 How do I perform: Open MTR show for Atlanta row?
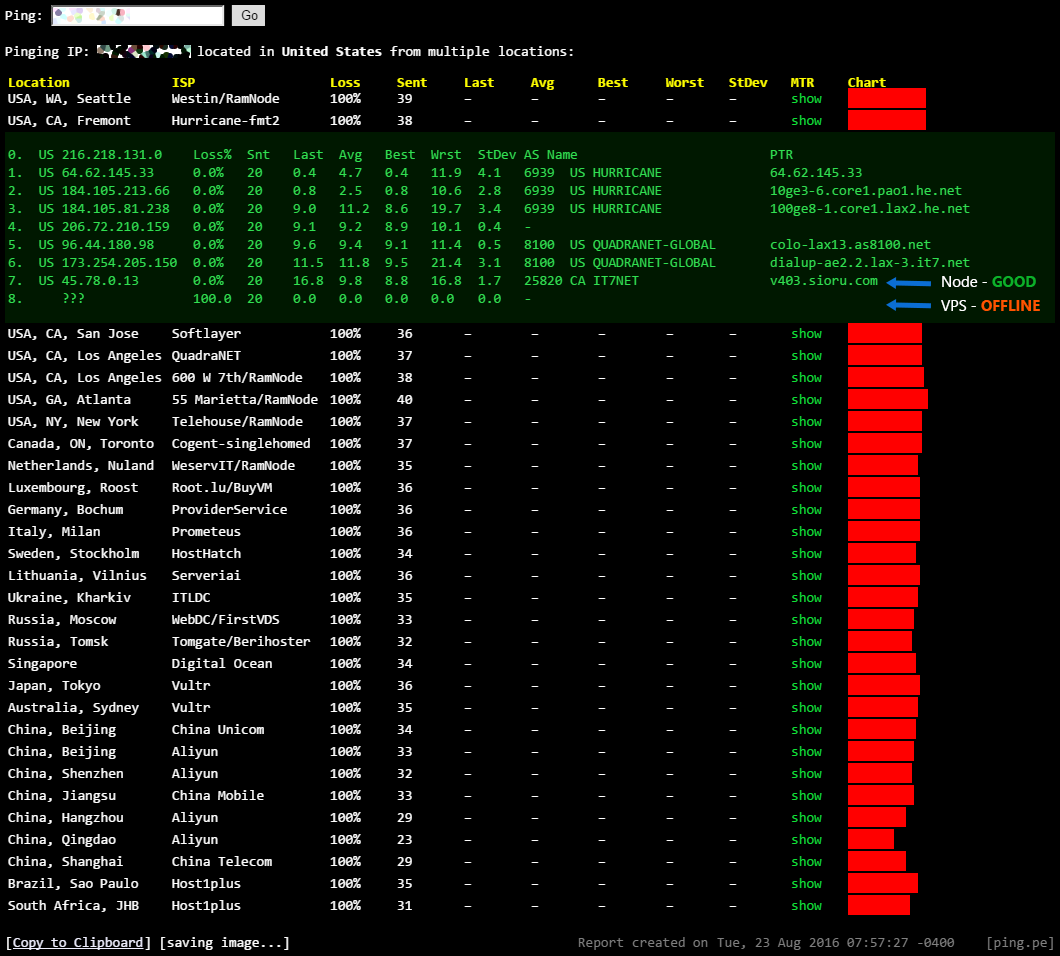[x=806, y=400]
